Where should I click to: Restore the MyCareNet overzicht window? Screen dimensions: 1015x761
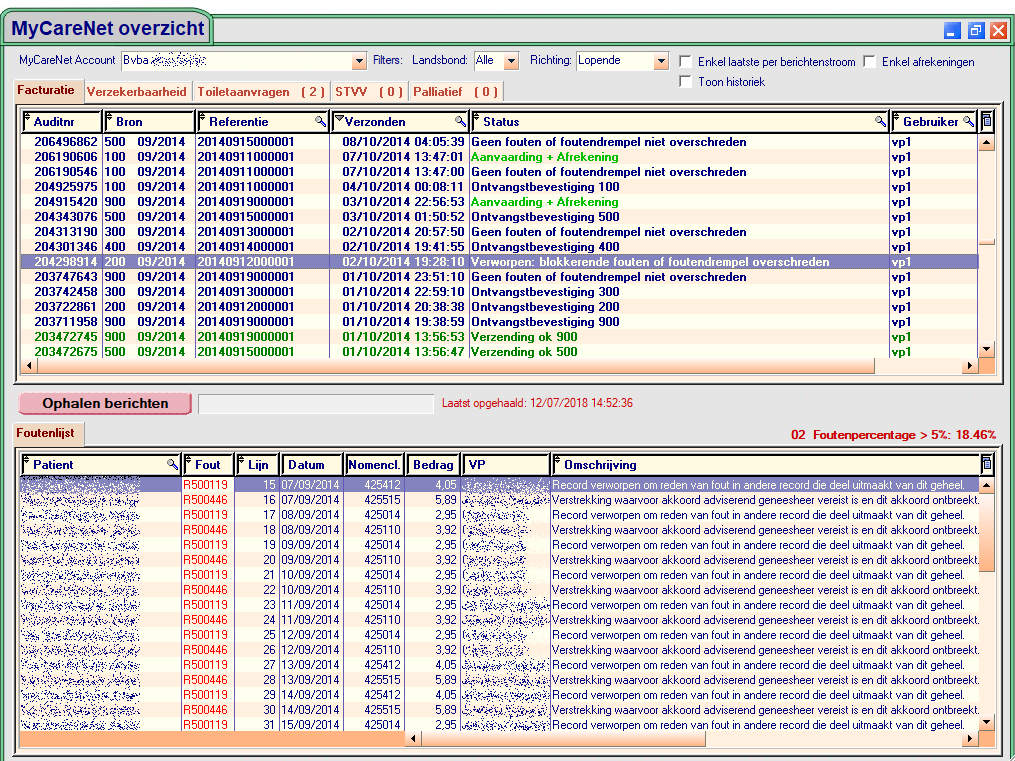pyautogui.click(x=976, y=31)
